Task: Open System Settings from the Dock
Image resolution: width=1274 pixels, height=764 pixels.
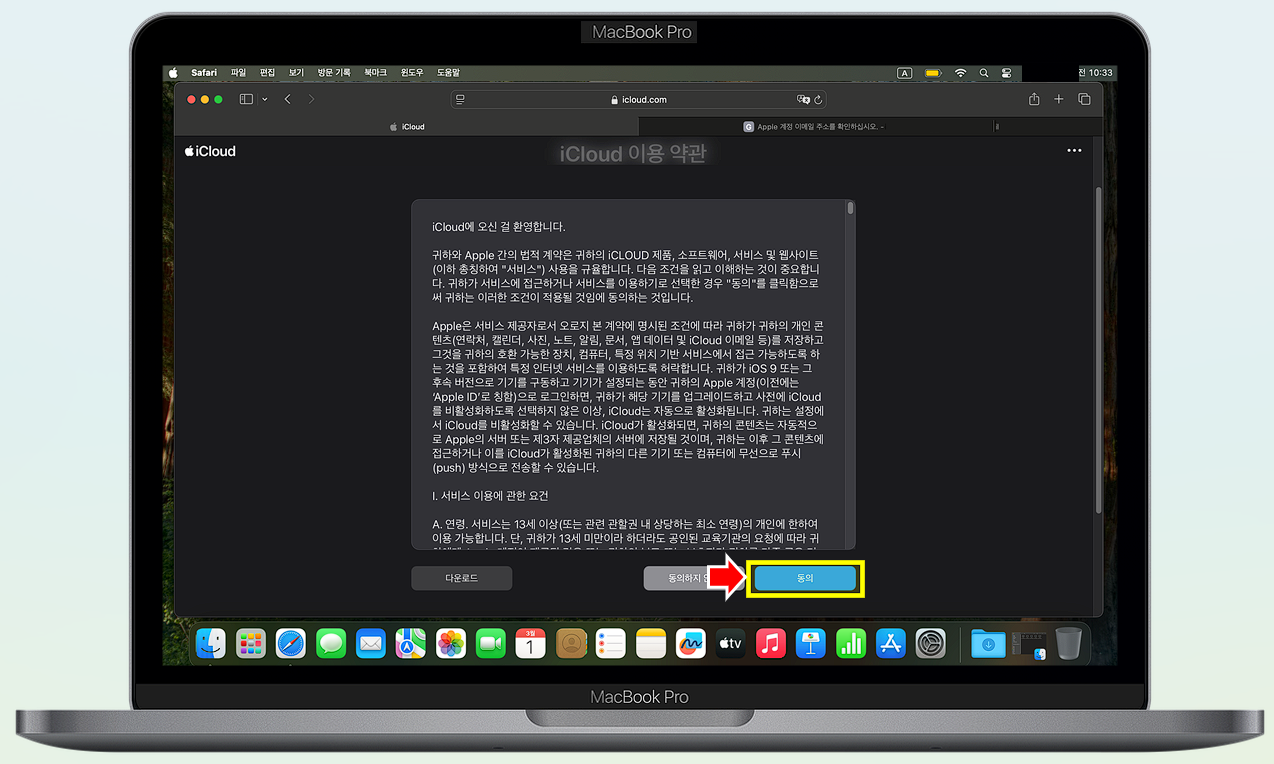Action: pos(931,643)
